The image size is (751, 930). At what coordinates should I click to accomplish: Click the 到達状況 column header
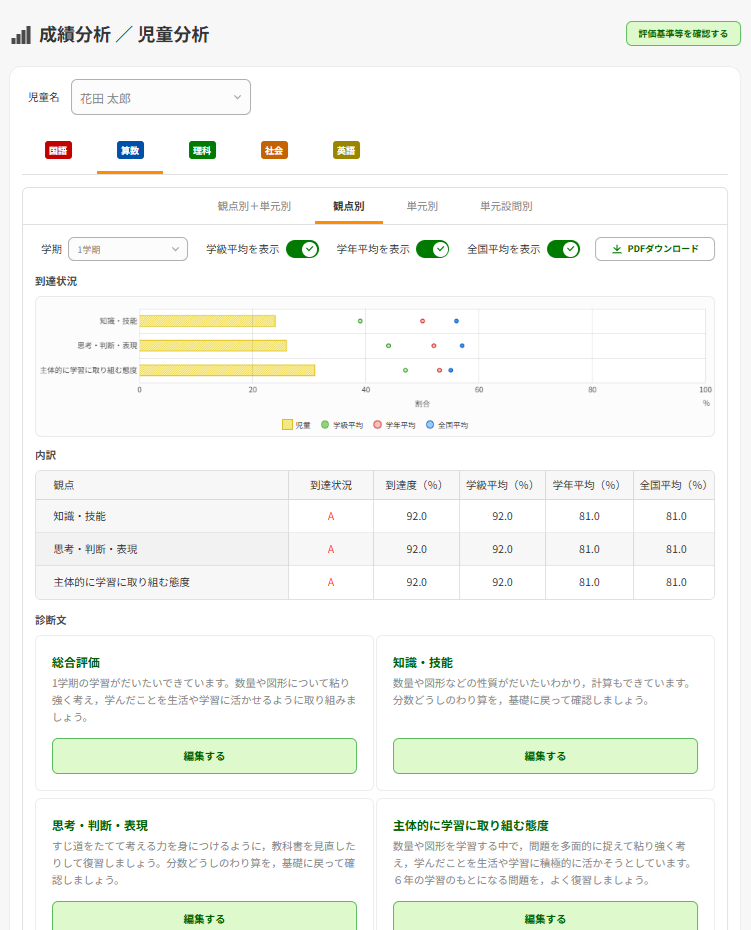click(x=331, y=485)
